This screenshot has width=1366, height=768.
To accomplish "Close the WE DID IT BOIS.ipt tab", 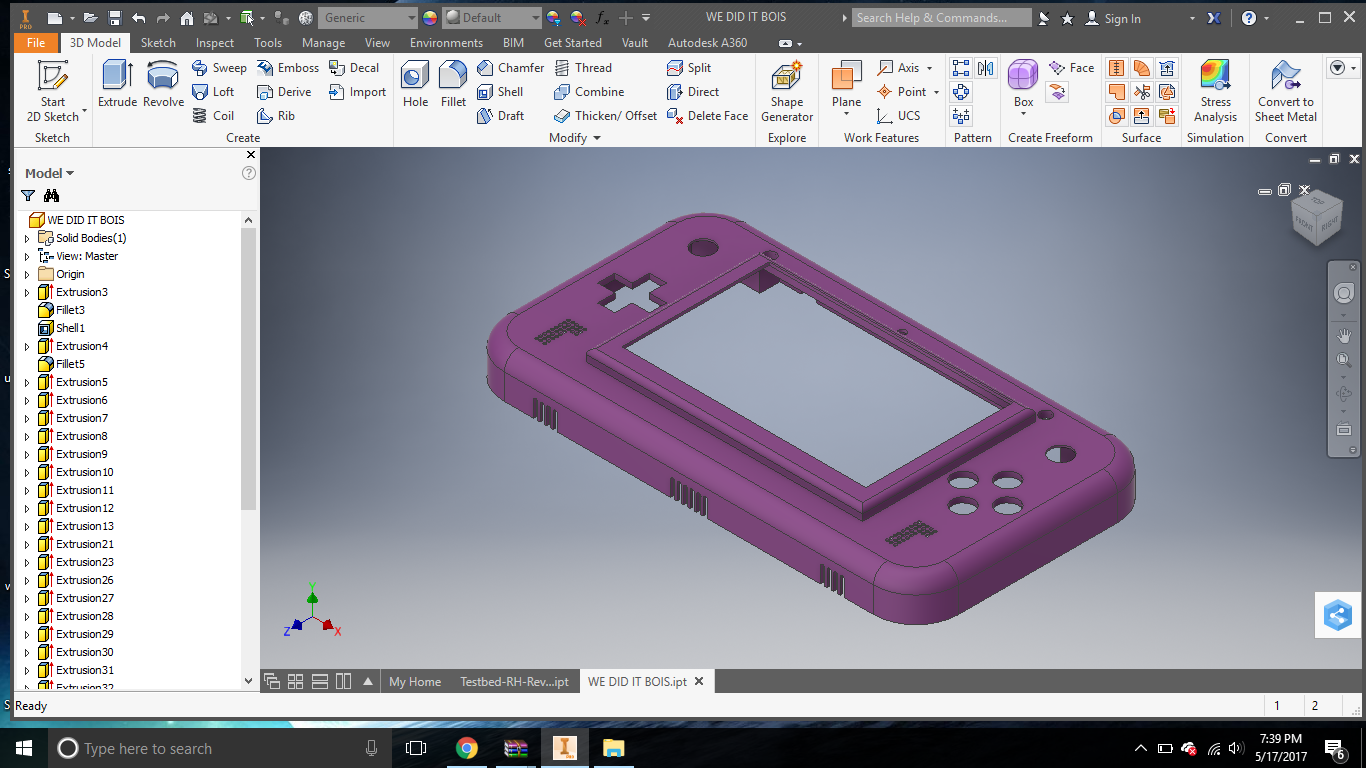I will [699, 682].
